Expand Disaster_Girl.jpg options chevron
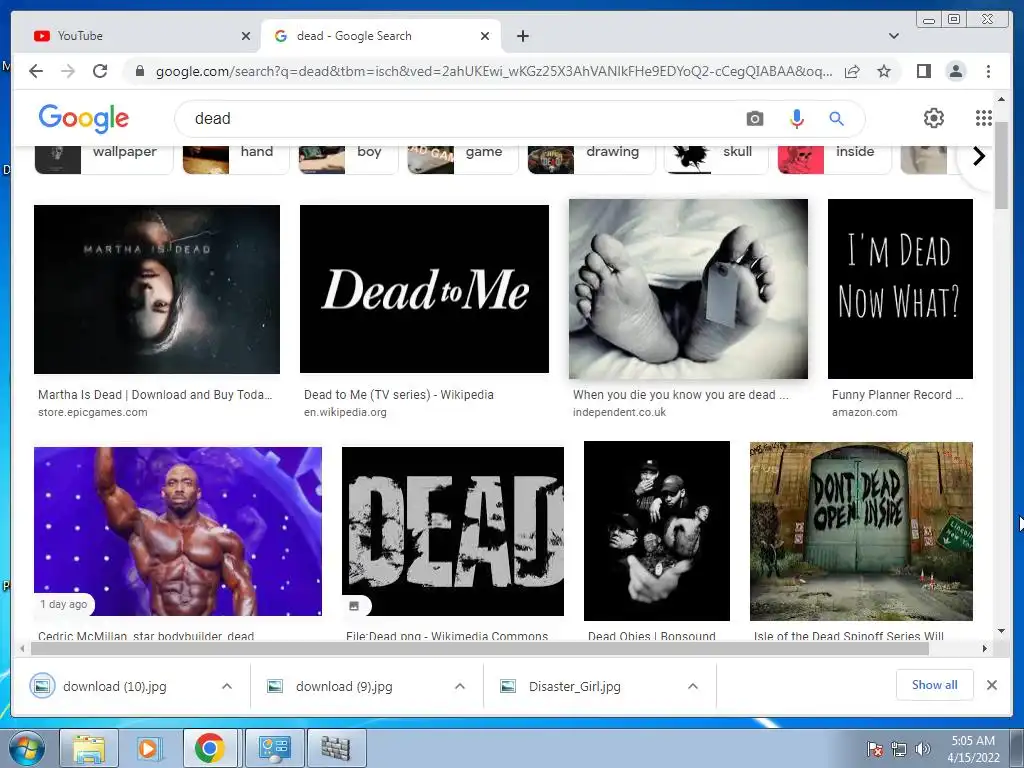1024x768 pixels. coord(693,686)
